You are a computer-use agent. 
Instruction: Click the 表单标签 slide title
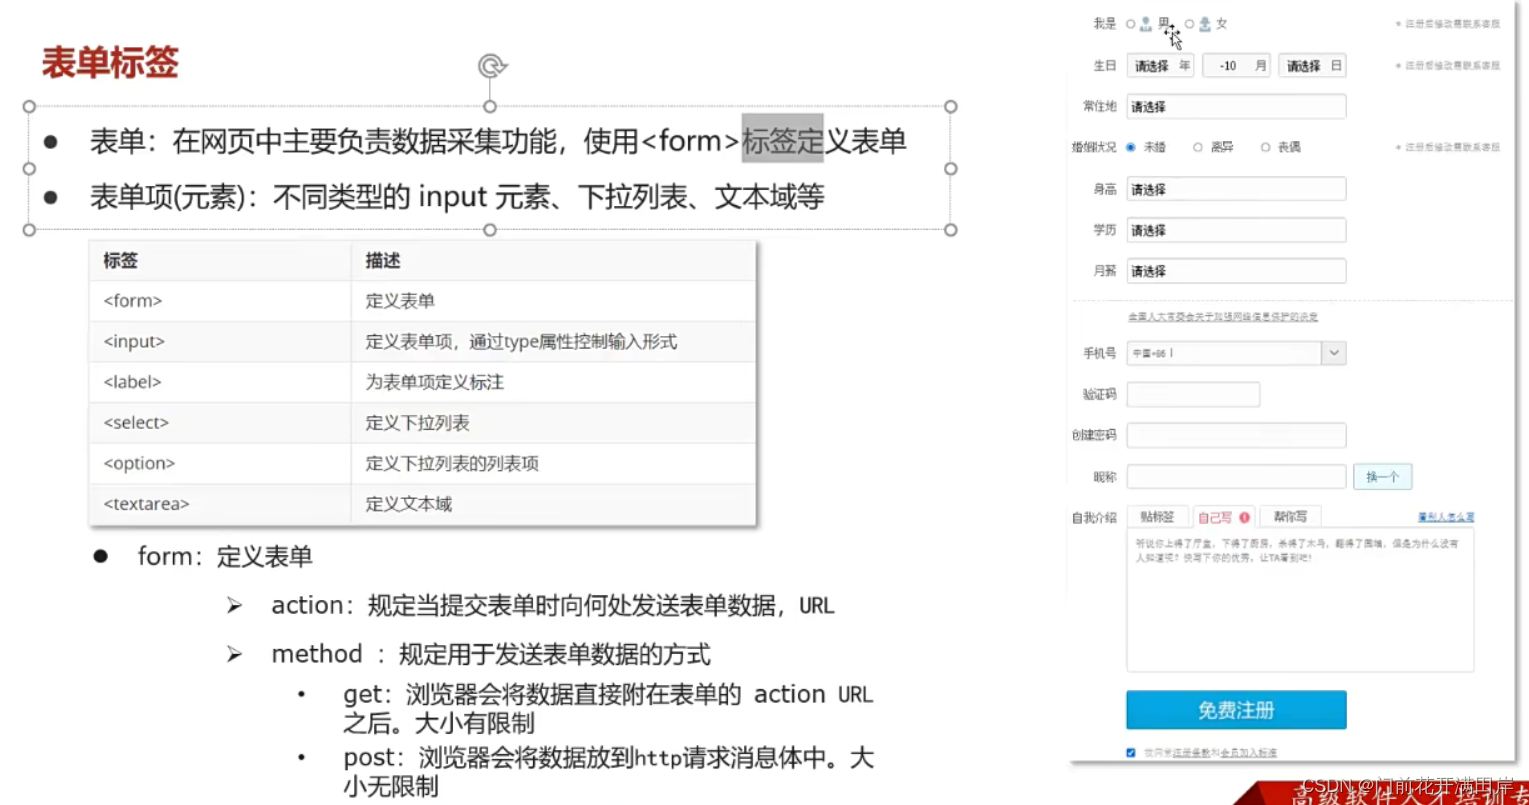110,63
